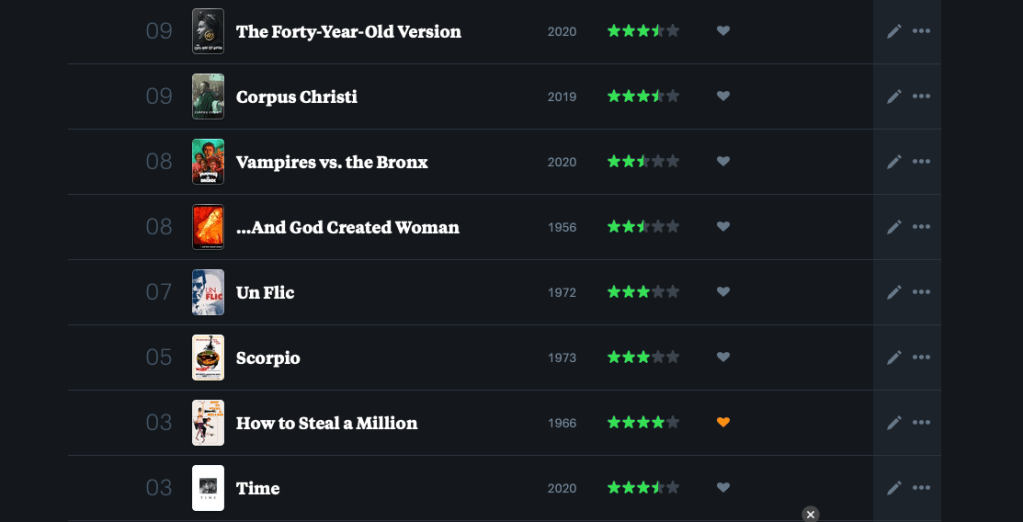Click edit pencil for Vampires vs. the Bronx
Screen dimensions: 1023x522
coord(894,161)
